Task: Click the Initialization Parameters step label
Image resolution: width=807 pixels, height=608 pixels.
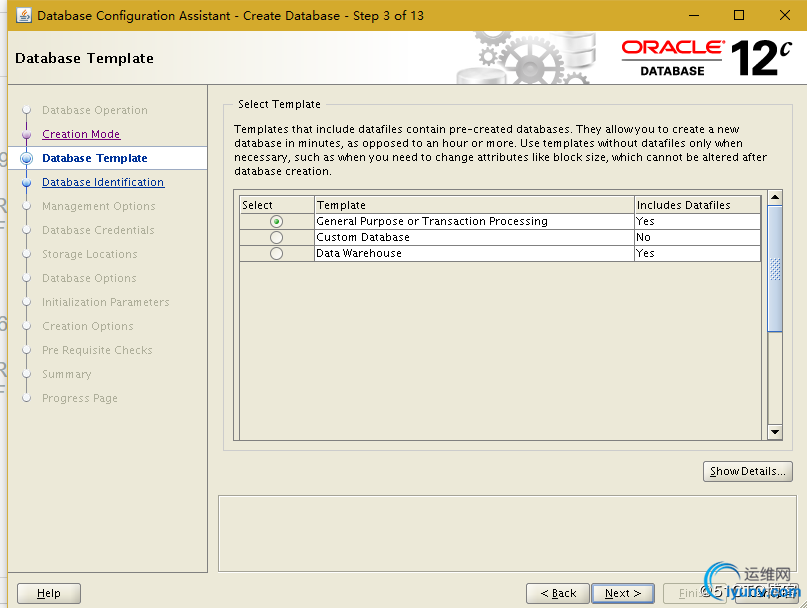Action: pos(106,302)
